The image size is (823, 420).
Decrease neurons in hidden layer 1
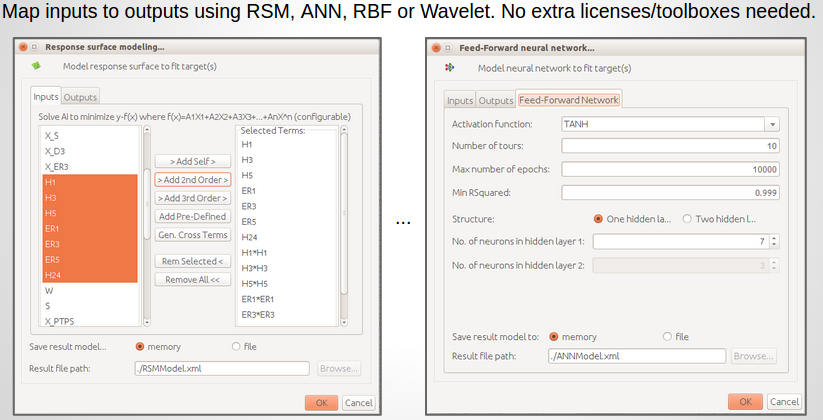pos(774,245)
